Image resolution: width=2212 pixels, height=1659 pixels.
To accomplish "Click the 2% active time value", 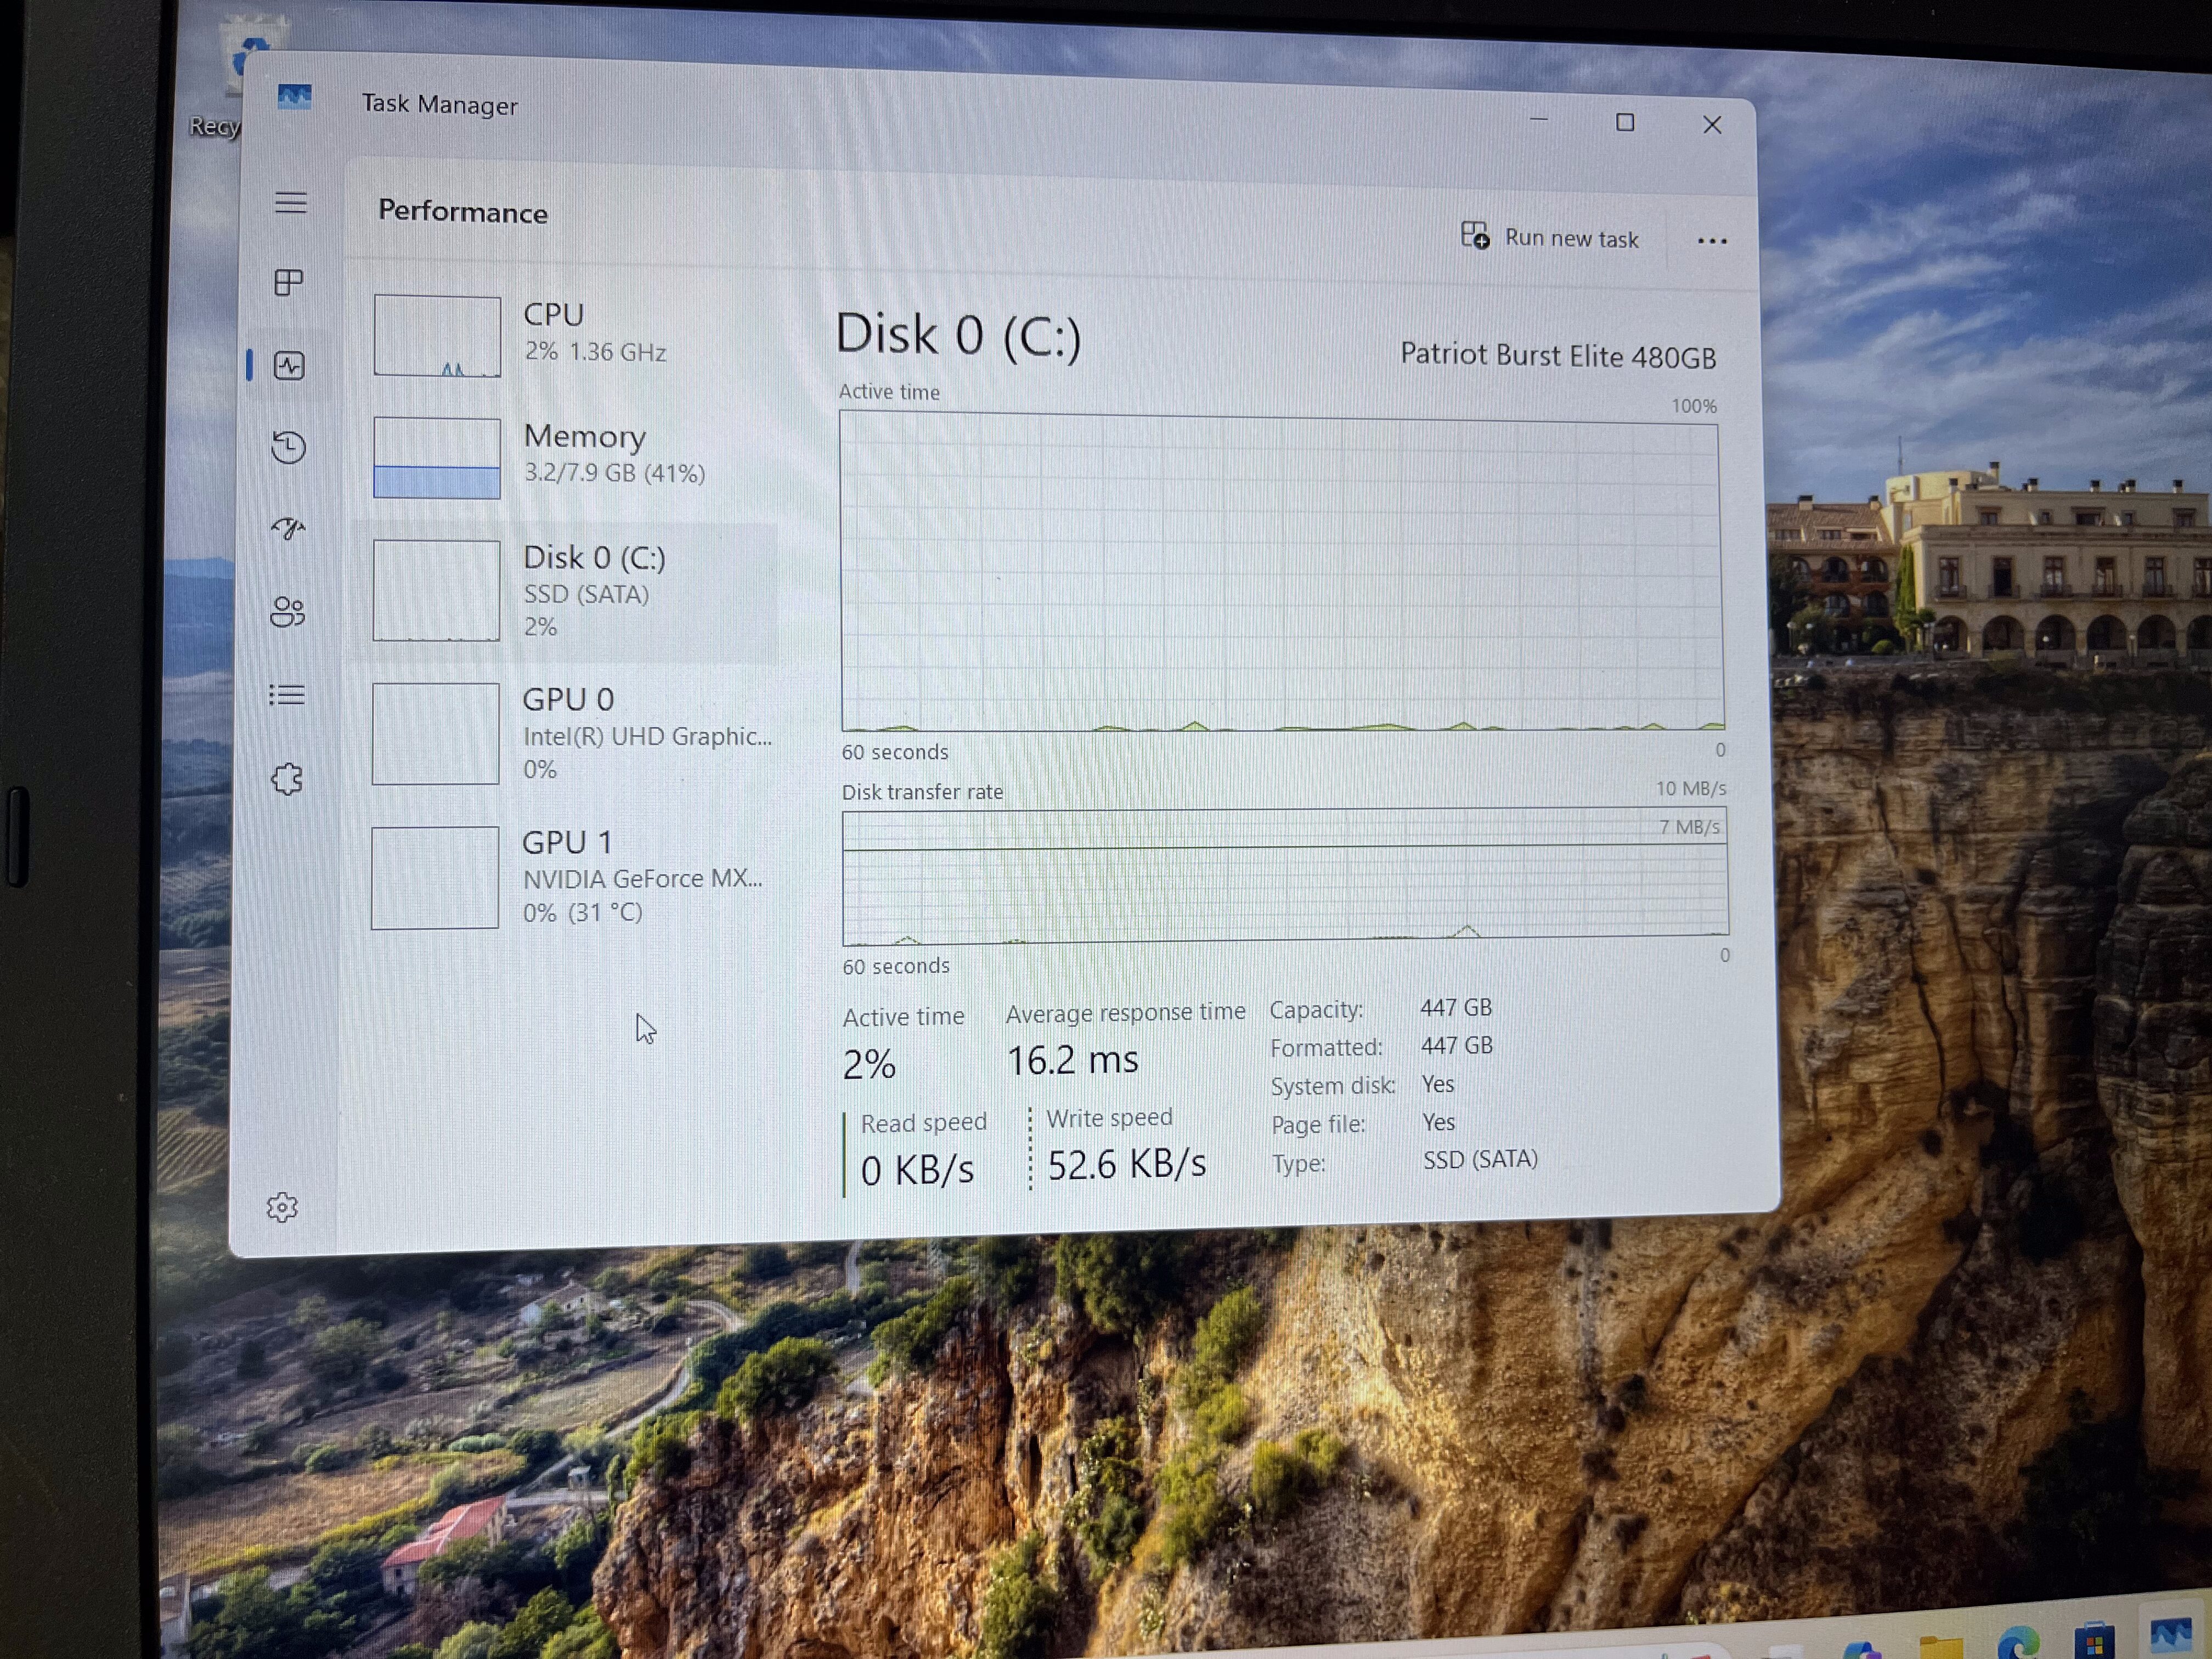I will click(869, 1065).
